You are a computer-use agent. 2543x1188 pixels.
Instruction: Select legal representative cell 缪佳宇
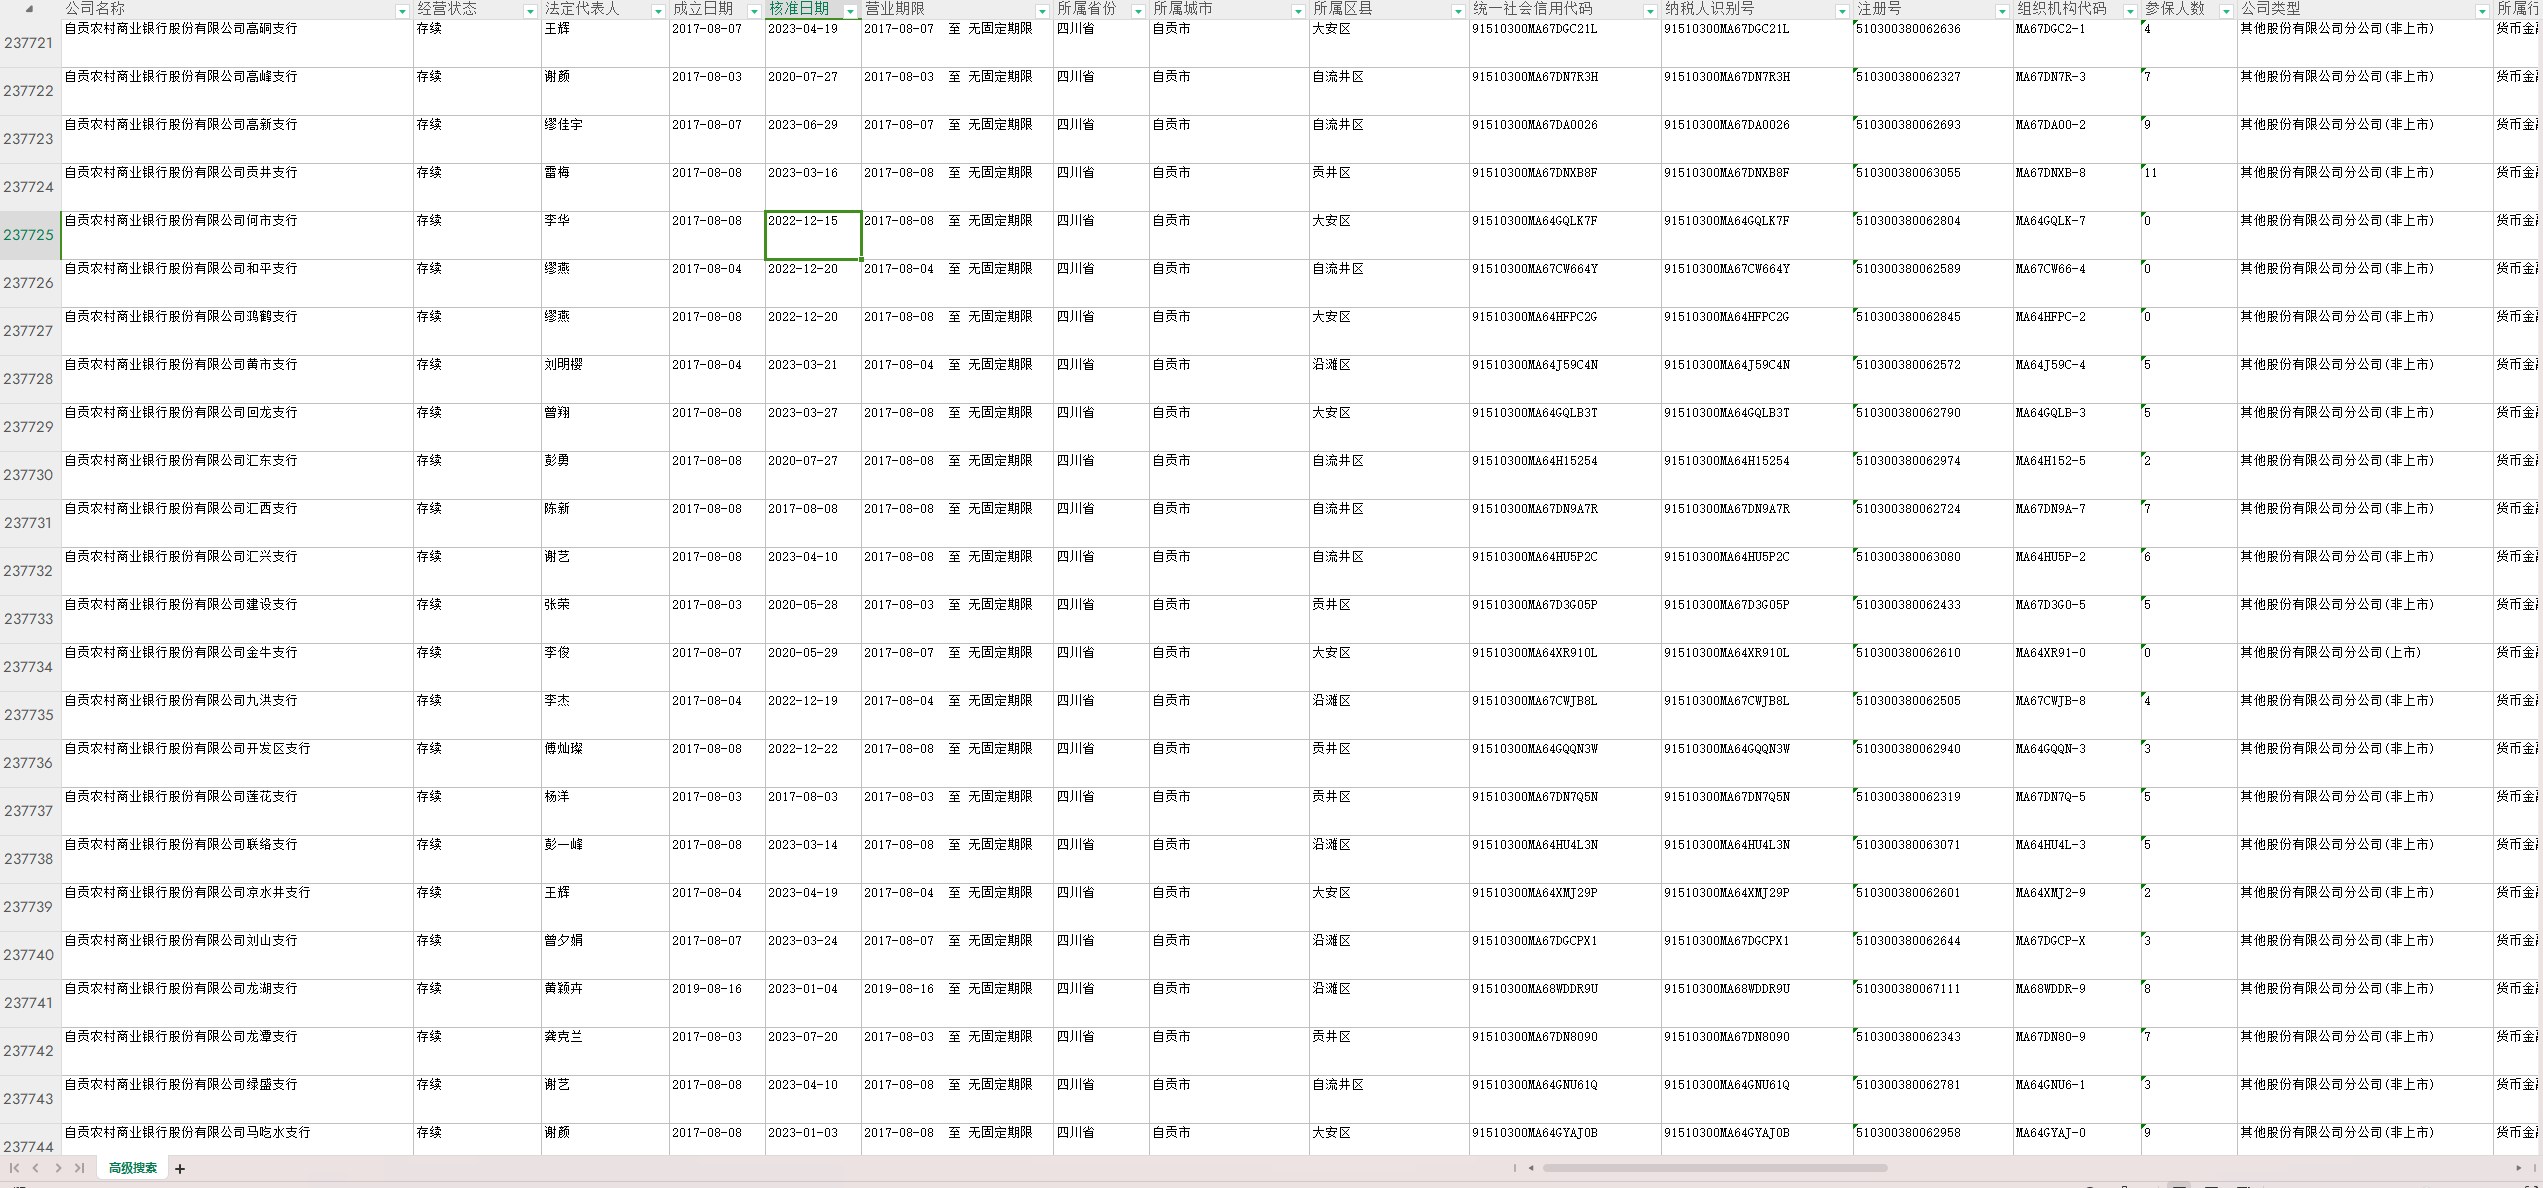pyautogui.click(x=605, y=139)
